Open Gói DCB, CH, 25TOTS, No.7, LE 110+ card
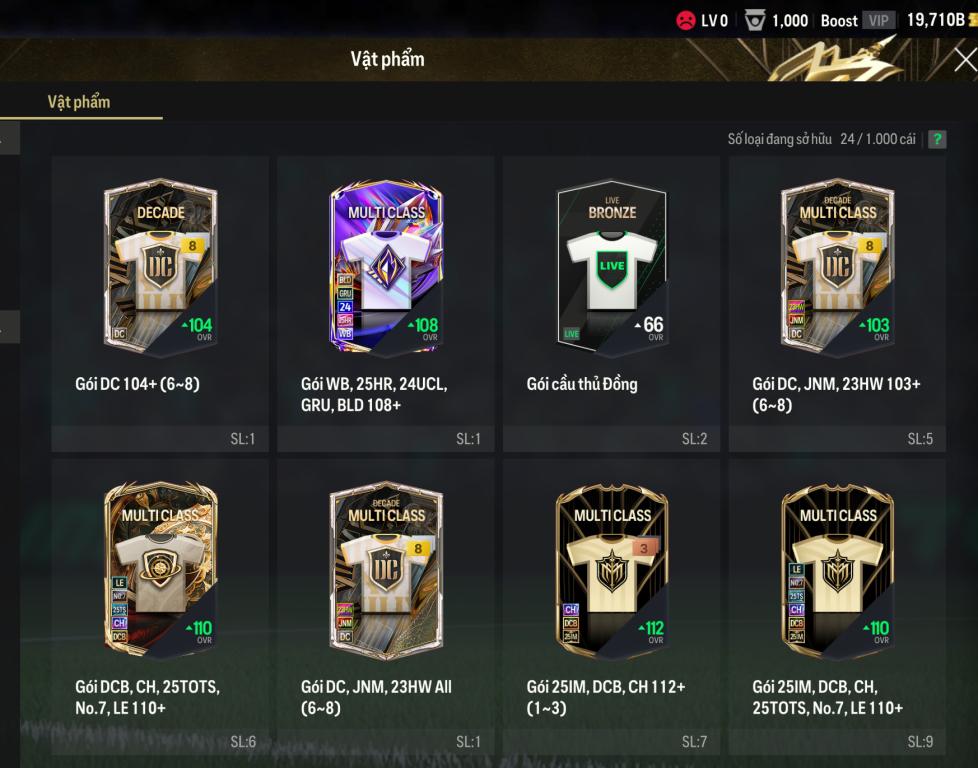The width and height of the screenshot is (978, 768). tap(160, 607)
